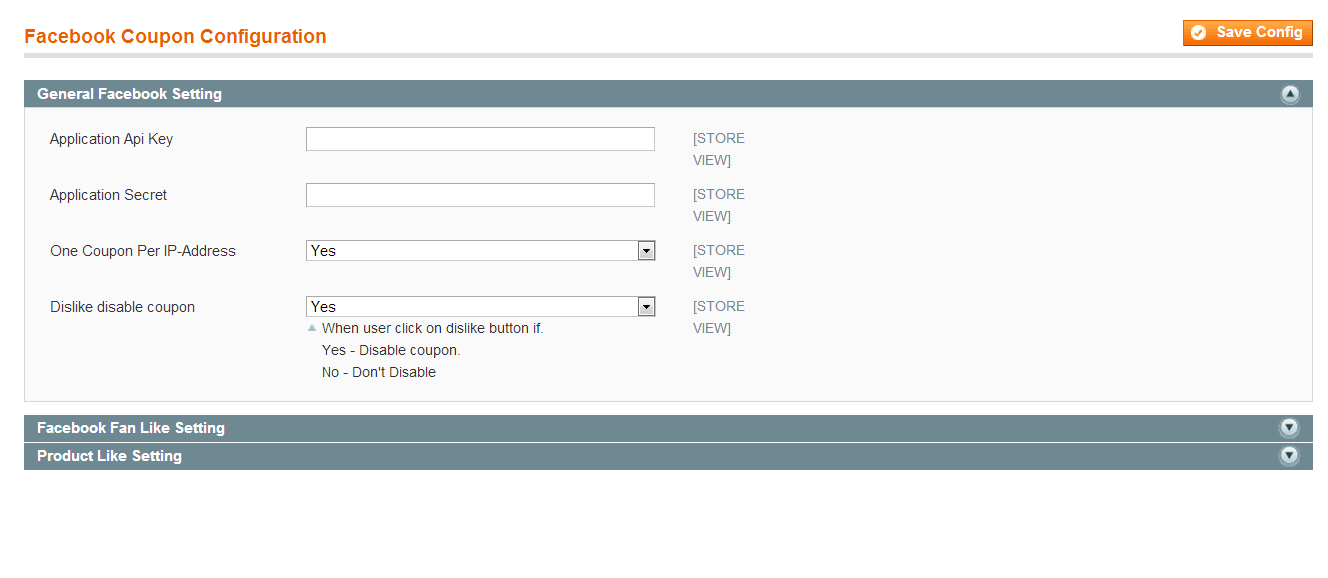Screen dimensions: 1328x578
Task: Open the Facebook Fan Like Setting section
Action: tap(668, 428)
